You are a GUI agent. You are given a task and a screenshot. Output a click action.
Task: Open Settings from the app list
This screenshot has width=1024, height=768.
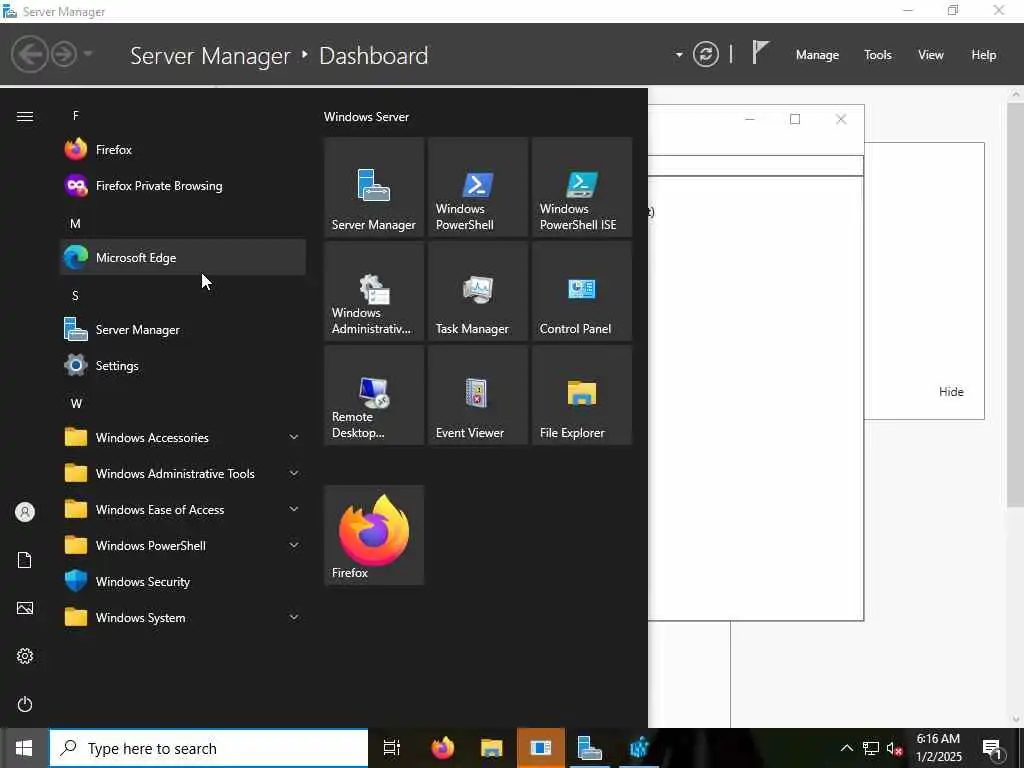(x=183, y=365)
